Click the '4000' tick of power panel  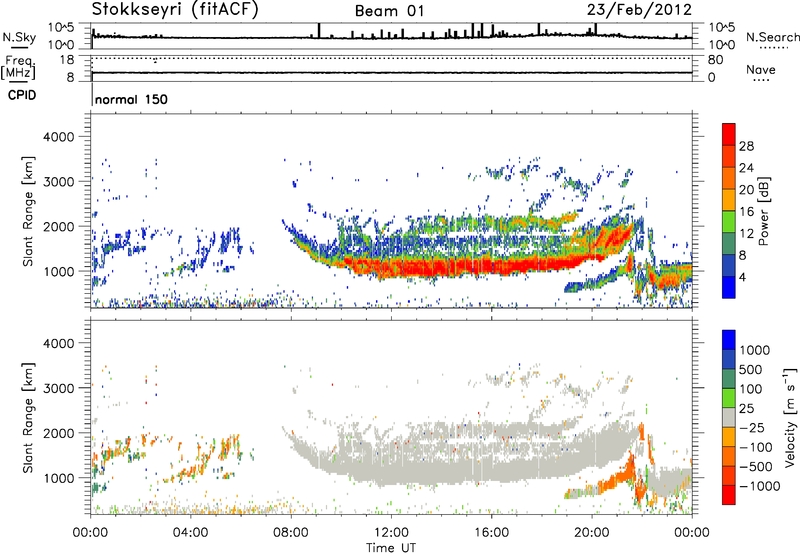click(x=58, y=137)
